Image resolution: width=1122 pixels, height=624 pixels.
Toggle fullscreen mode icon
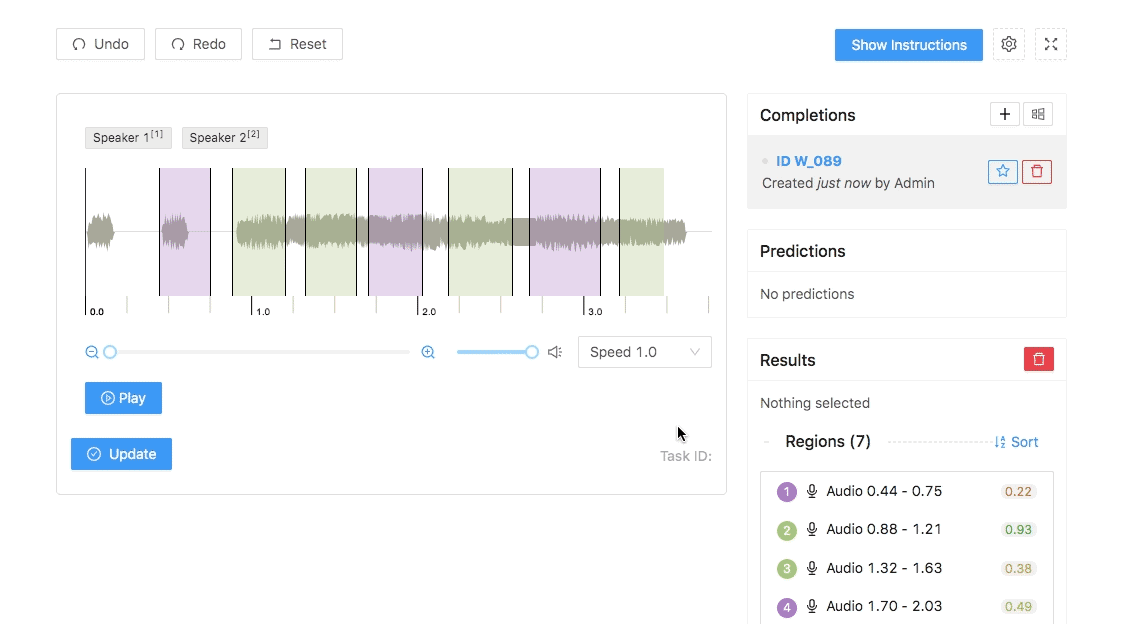[1051, 44]
